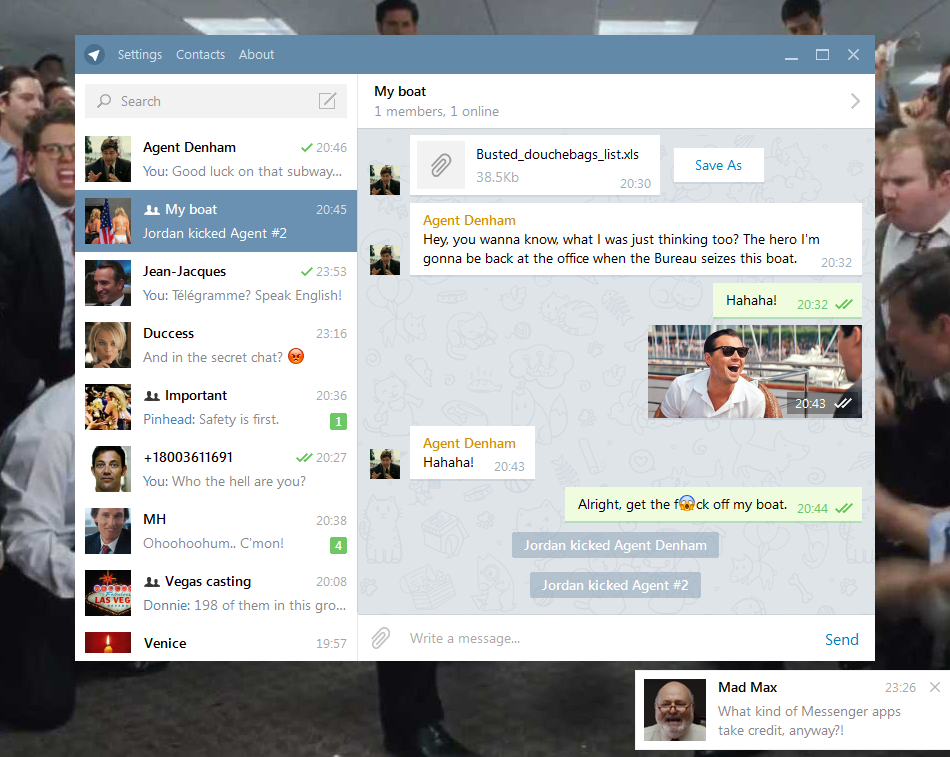Viewport: 950px width, 757px height.
Task: Click the My boat chat header title
Action: (400, 92)
